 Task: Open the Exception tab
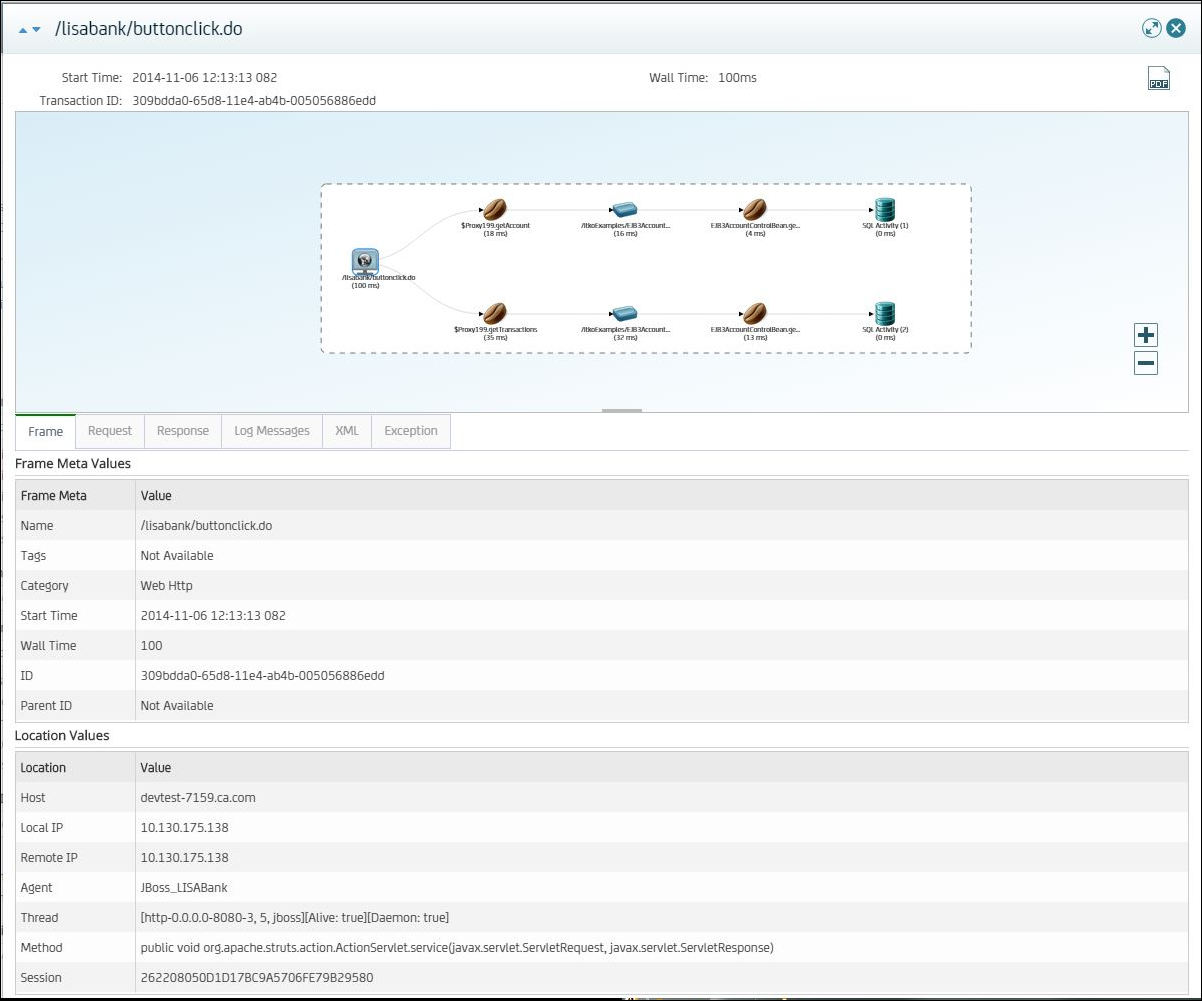coord(410,431)
